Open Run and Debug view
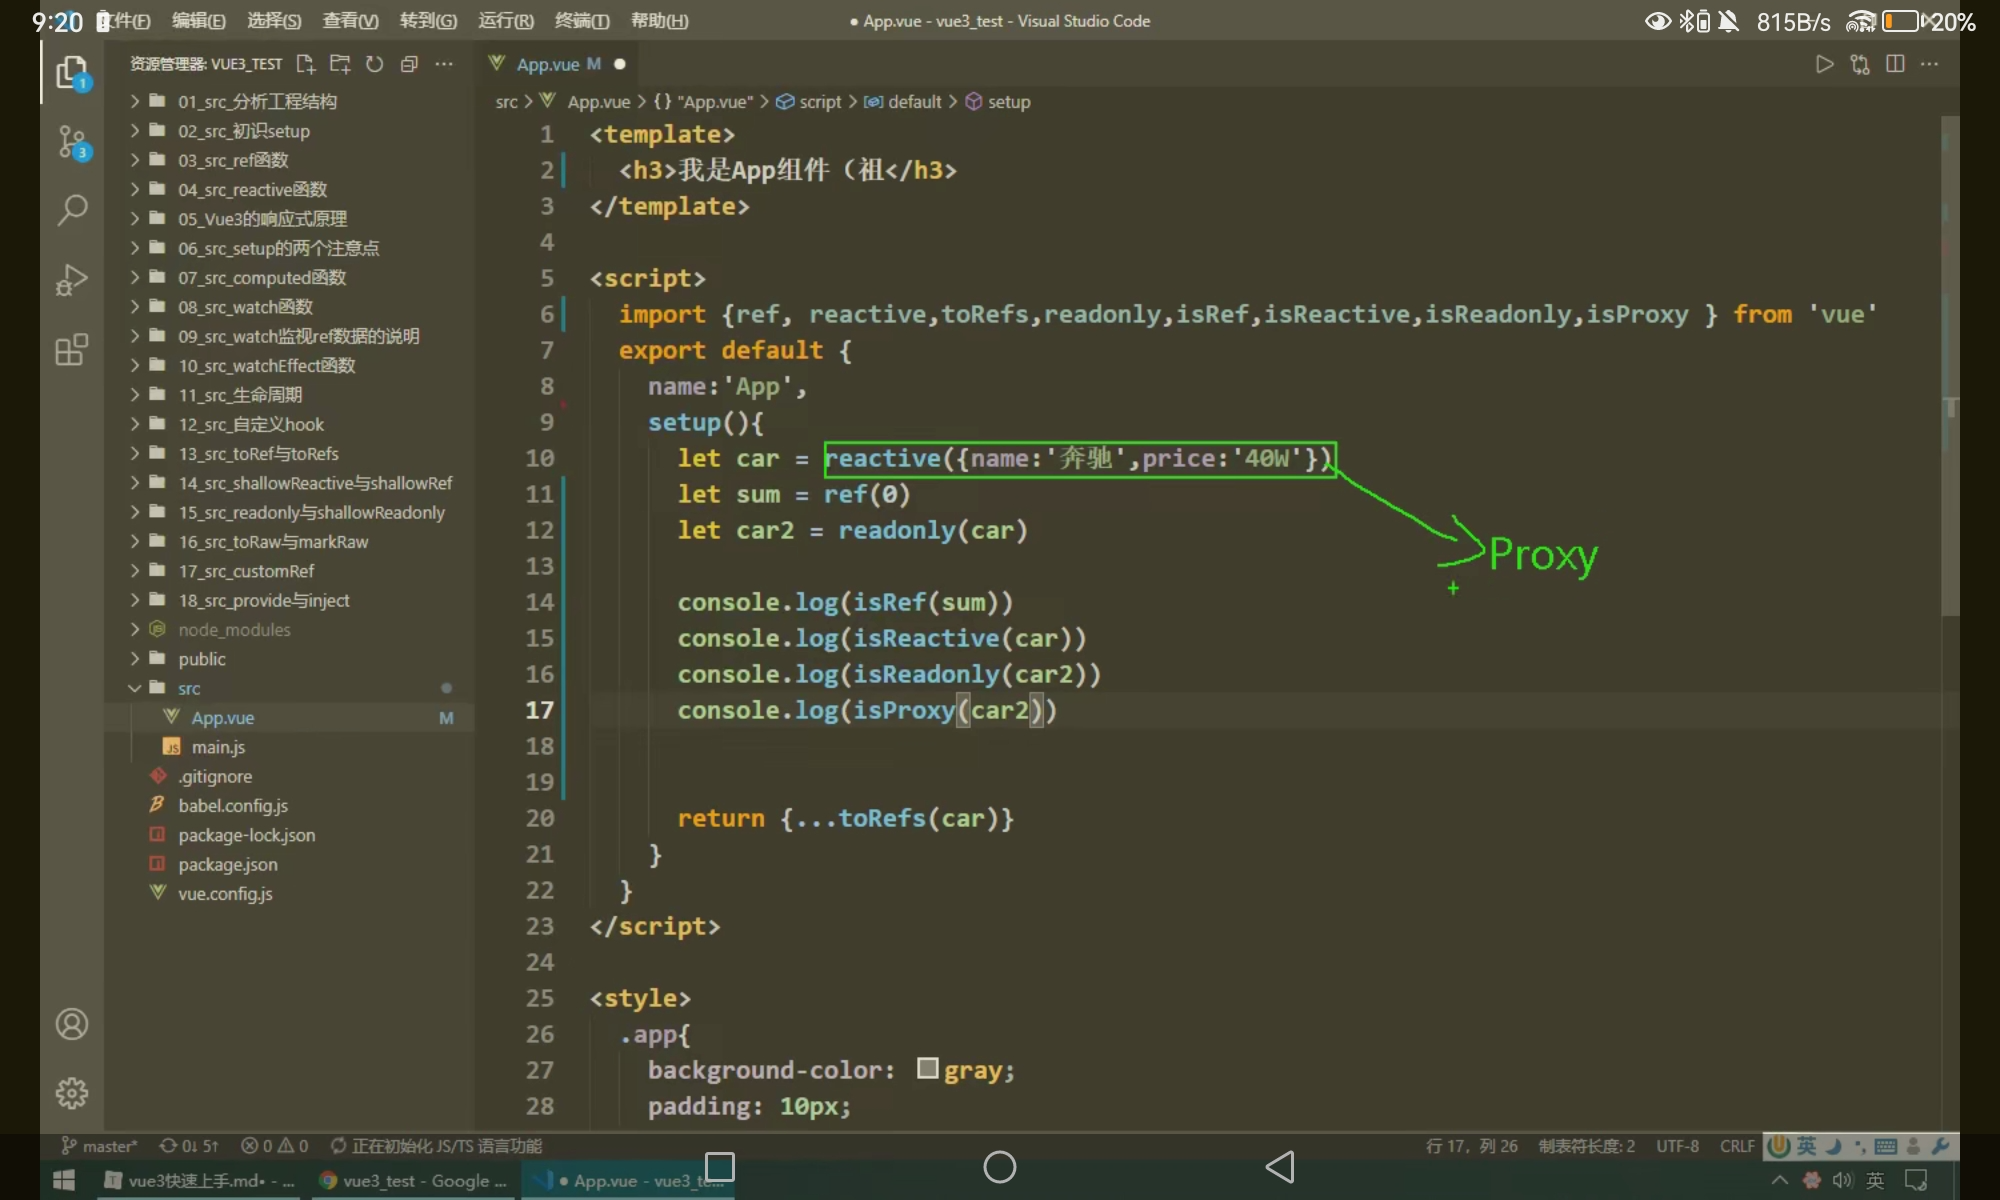The image size is (2000, 1200). click(72, 280)
